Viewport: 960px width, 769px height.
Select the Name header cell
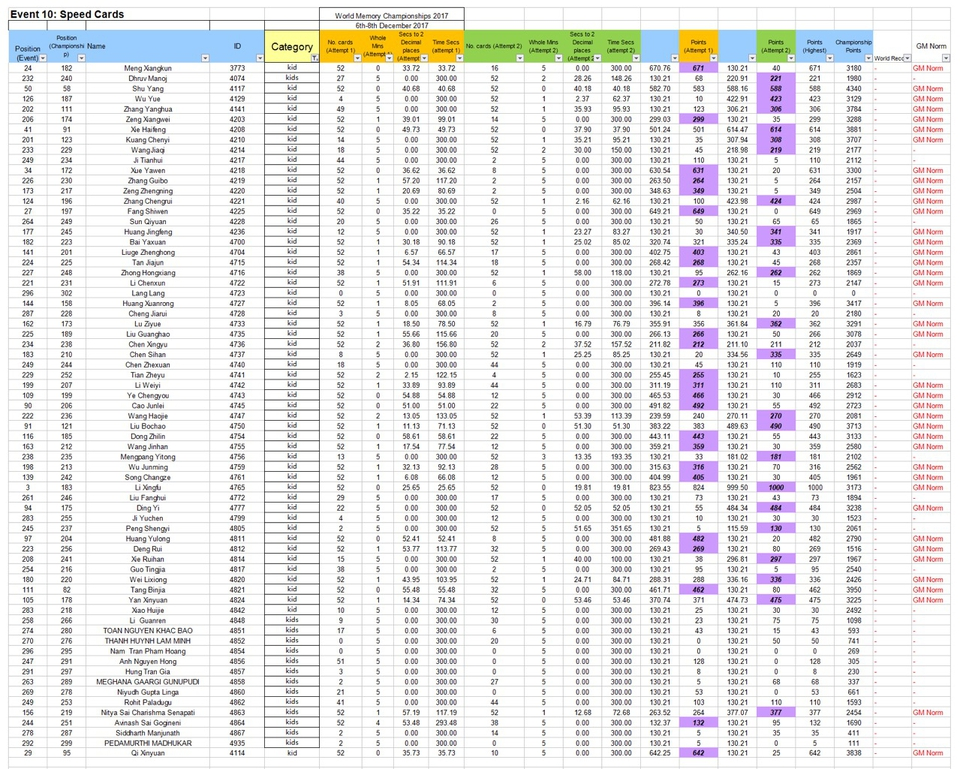(x=148, y=47)
